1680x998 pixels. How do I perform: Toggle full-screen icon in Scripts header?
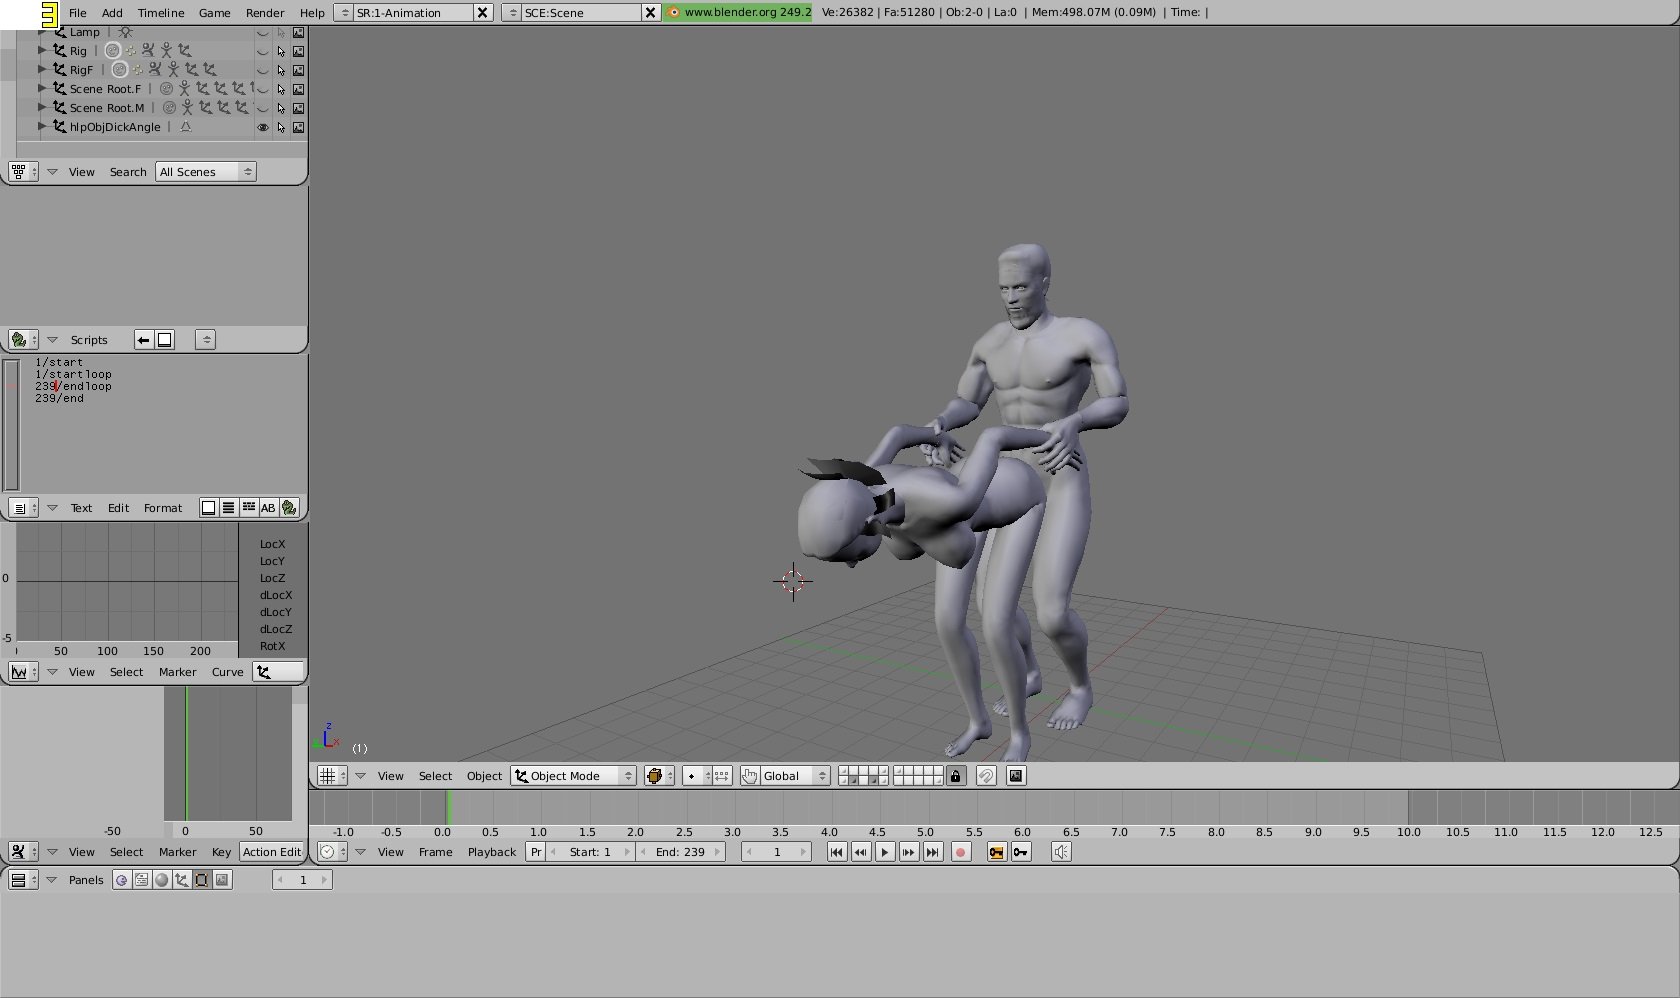point(165,340)
